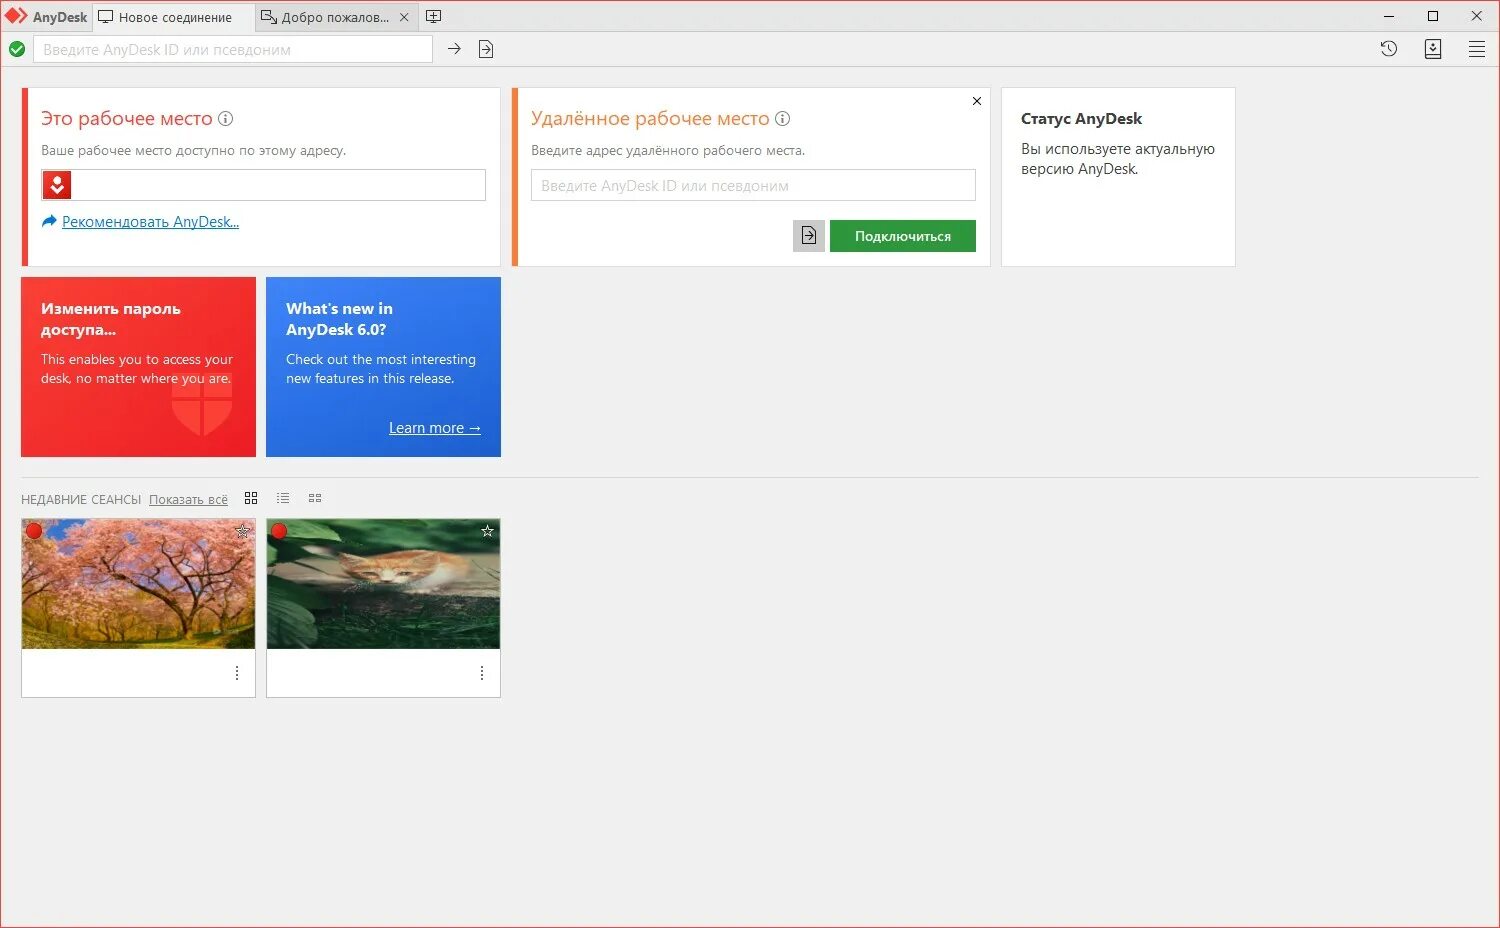The height and width of the screenshot is (928, 1500).
Task: Click the file transfer button beside Подключиться
Action: click(x=809, y=236)
